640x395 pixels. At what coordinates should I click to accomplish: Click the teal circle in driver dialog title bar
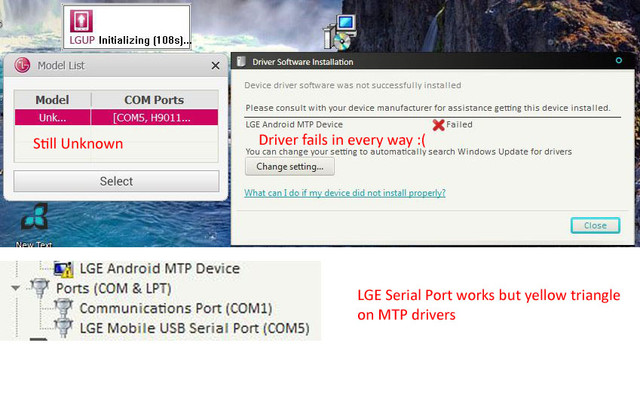coord(619,60)
